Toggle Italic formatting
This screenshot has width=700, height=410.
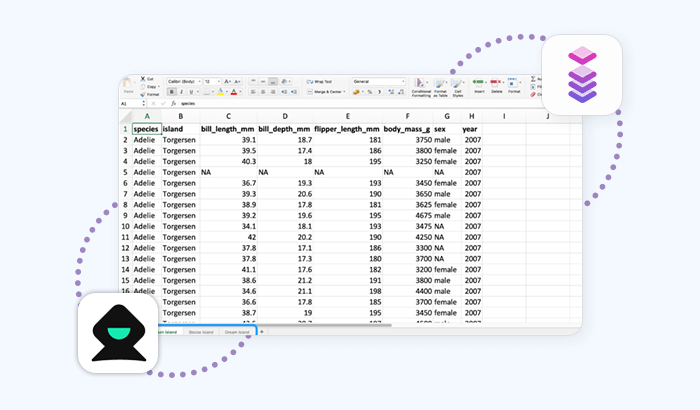[181, 92]
